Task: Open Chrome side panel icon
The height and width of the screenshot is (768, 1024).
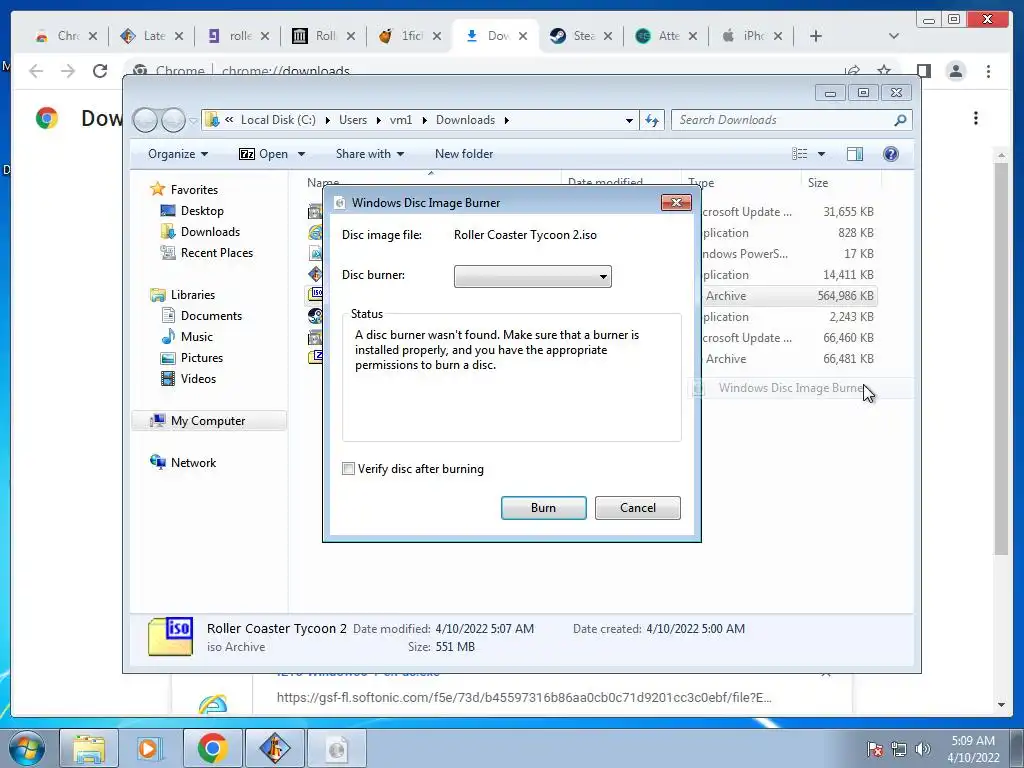Action: click(923, 71)
